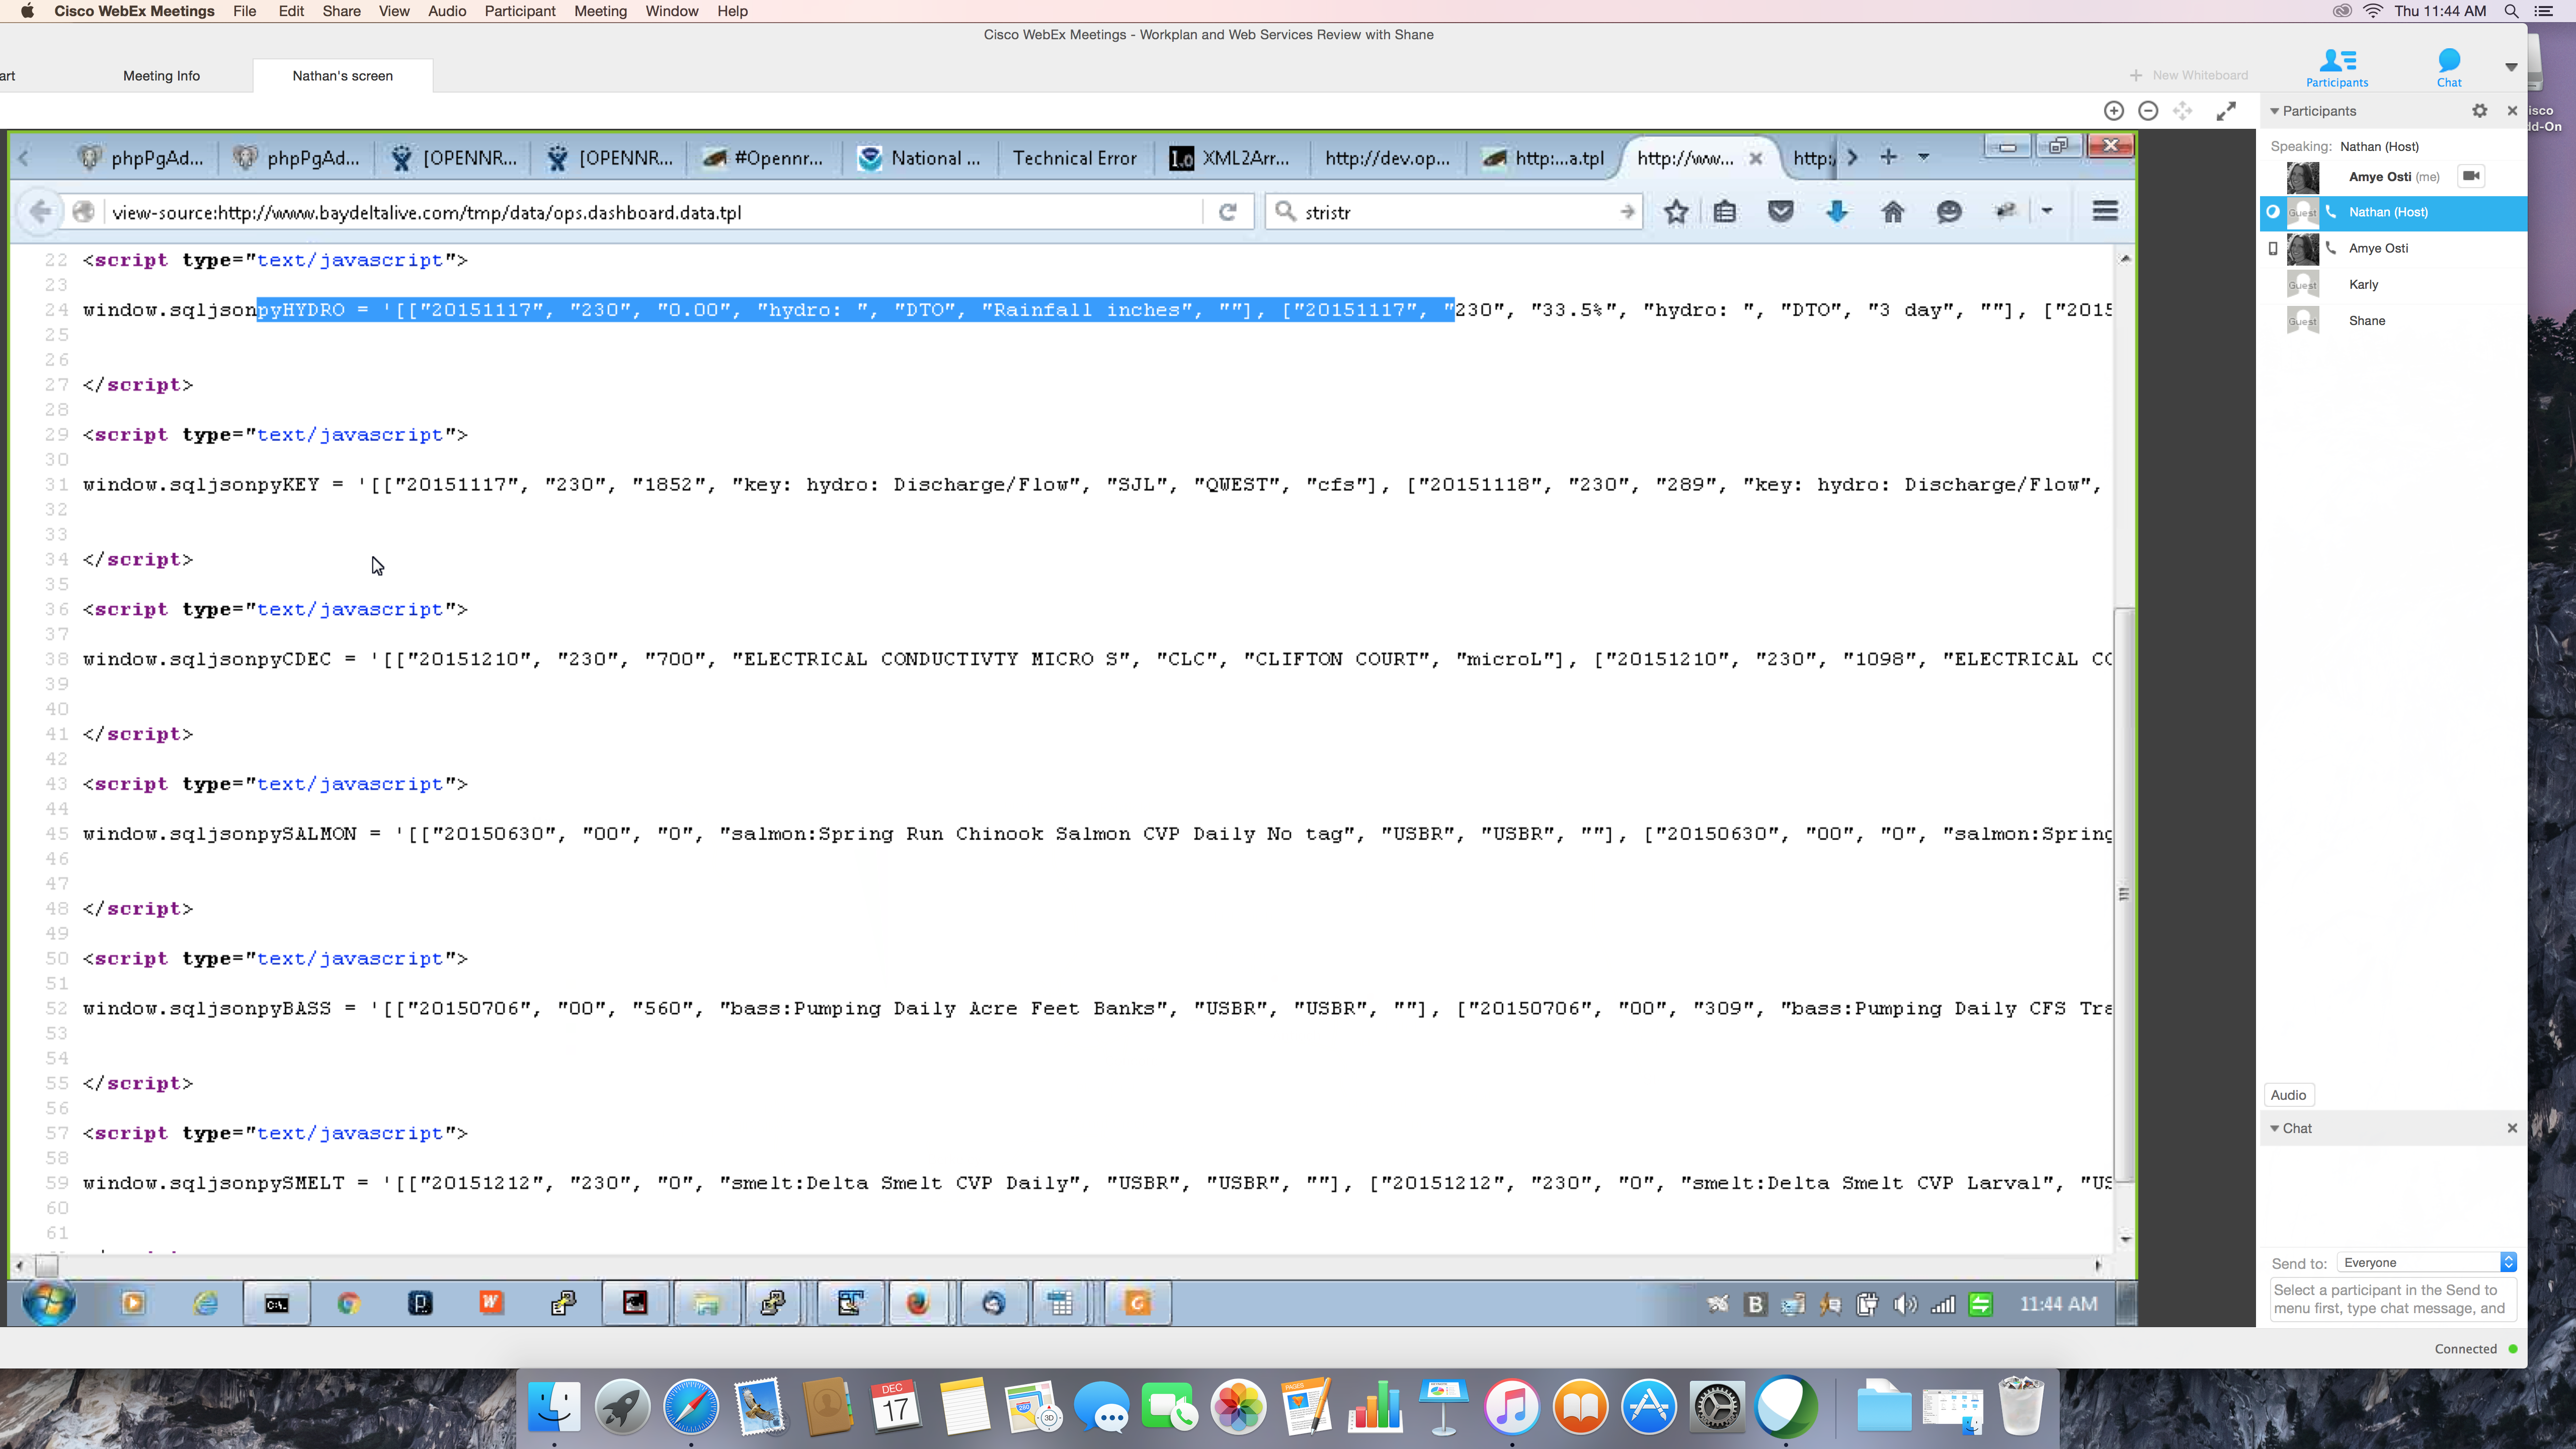Toggle Amye Osti's video camera icon
Image resolution: width=2576 pixels, height=1449 pixels.
pyautogui.click(x=2471, y=176)
